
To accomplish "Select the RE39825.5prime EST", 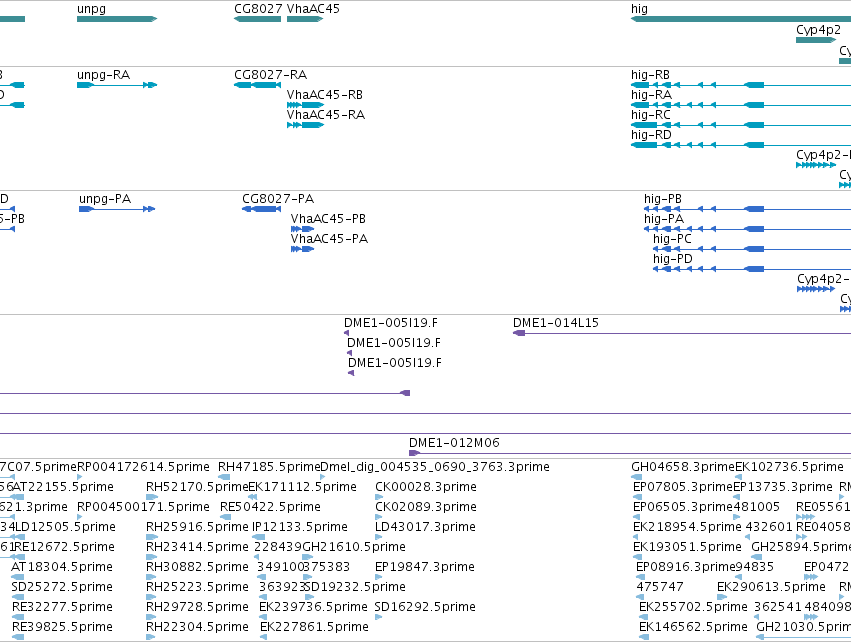I will [x=17, y=637].
